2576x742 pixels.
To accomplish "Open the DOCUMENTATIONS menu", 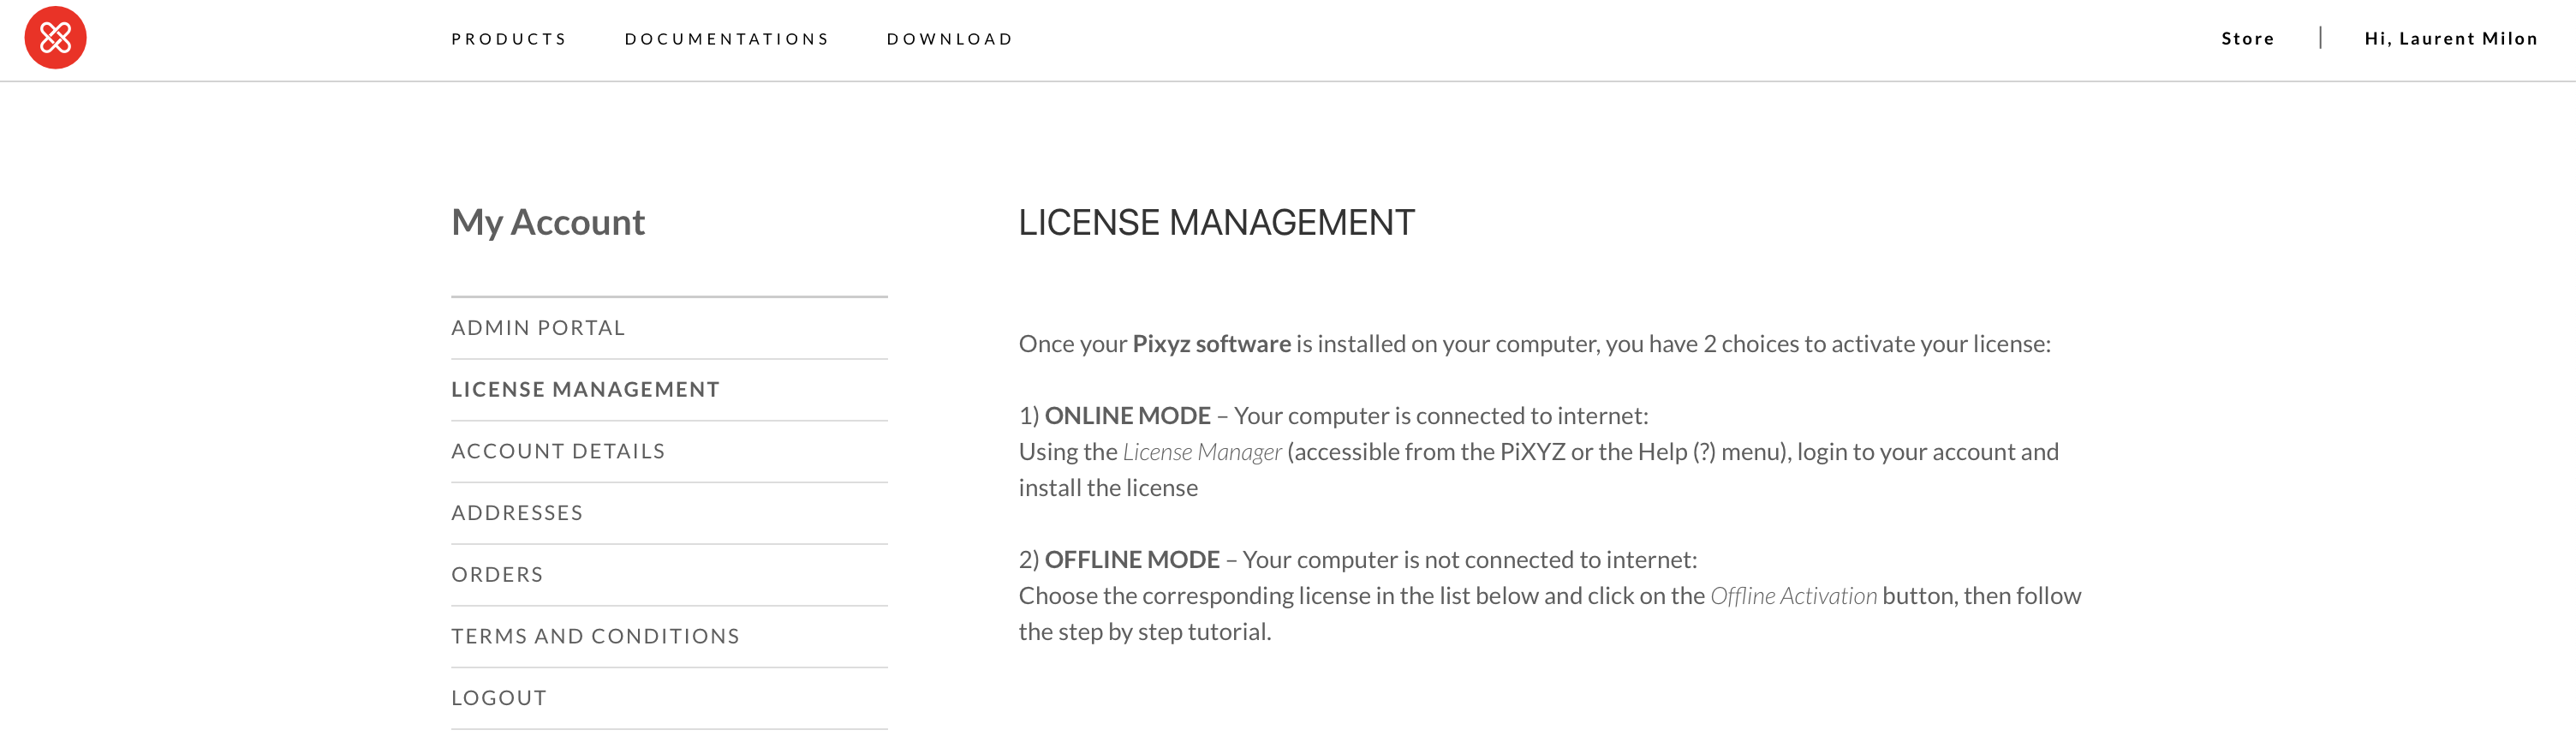I will pyautogui.click(x=727, y=38).
